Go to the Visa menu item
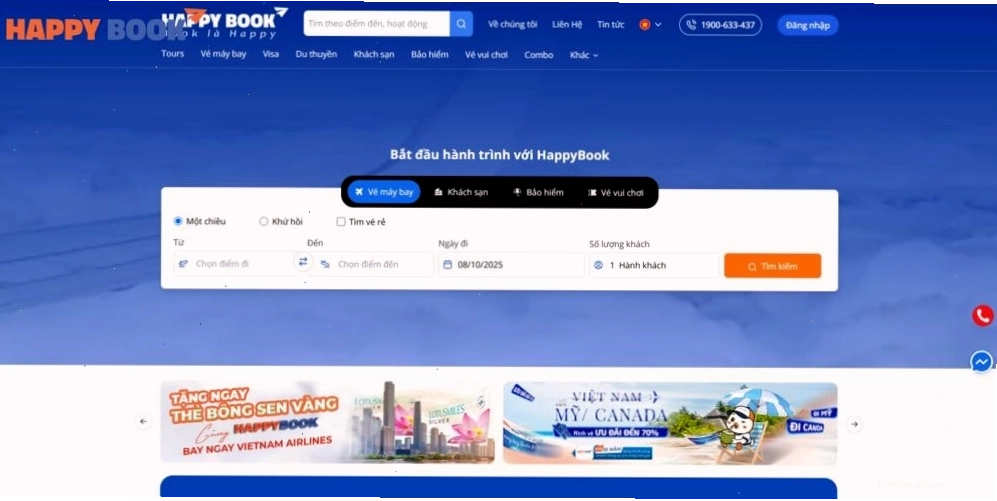 tap(271, 54)
